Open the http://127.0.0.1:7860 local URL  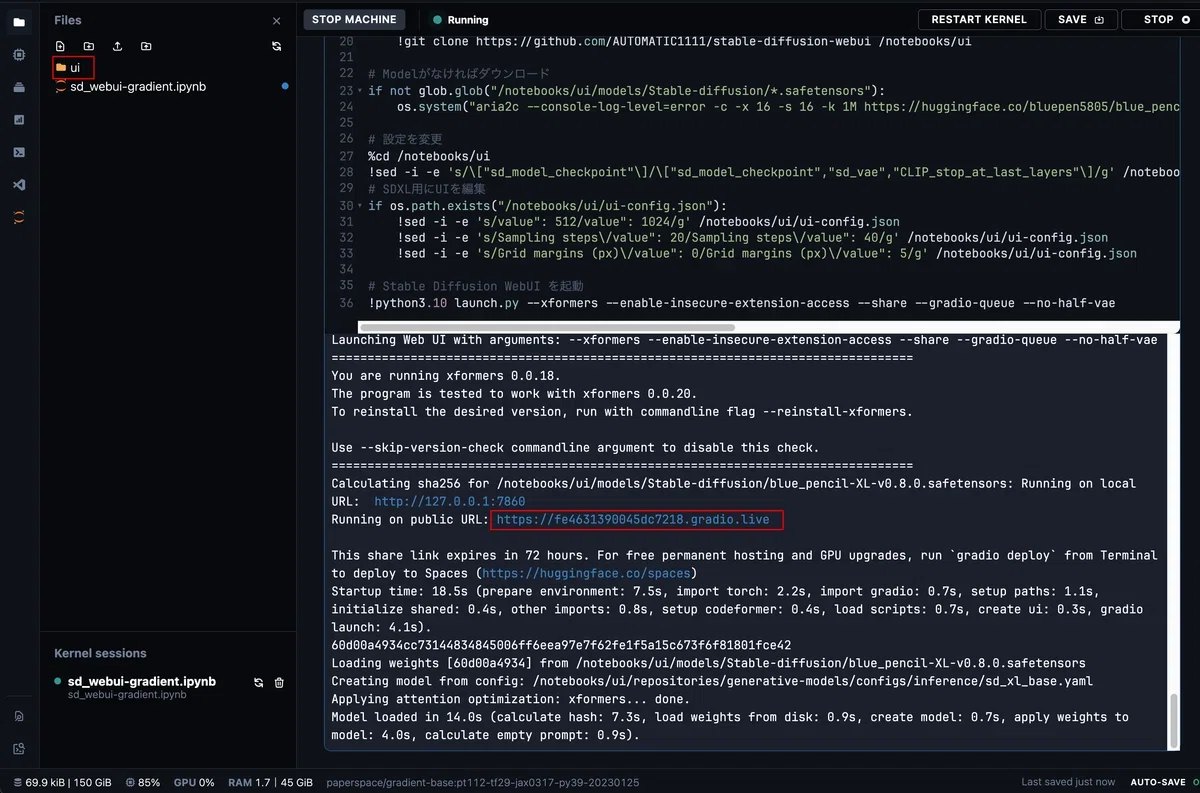pyautogui.click(x=450, y=501)
